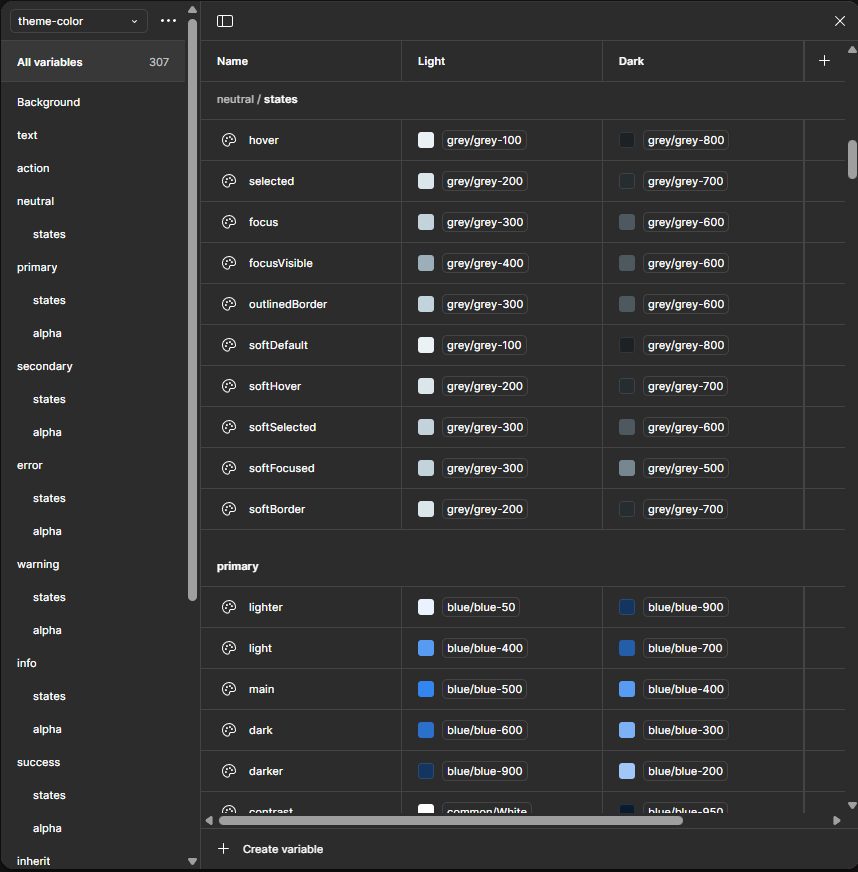Select the secondary group
Screen dimensions: 858x872
(44, 366)
